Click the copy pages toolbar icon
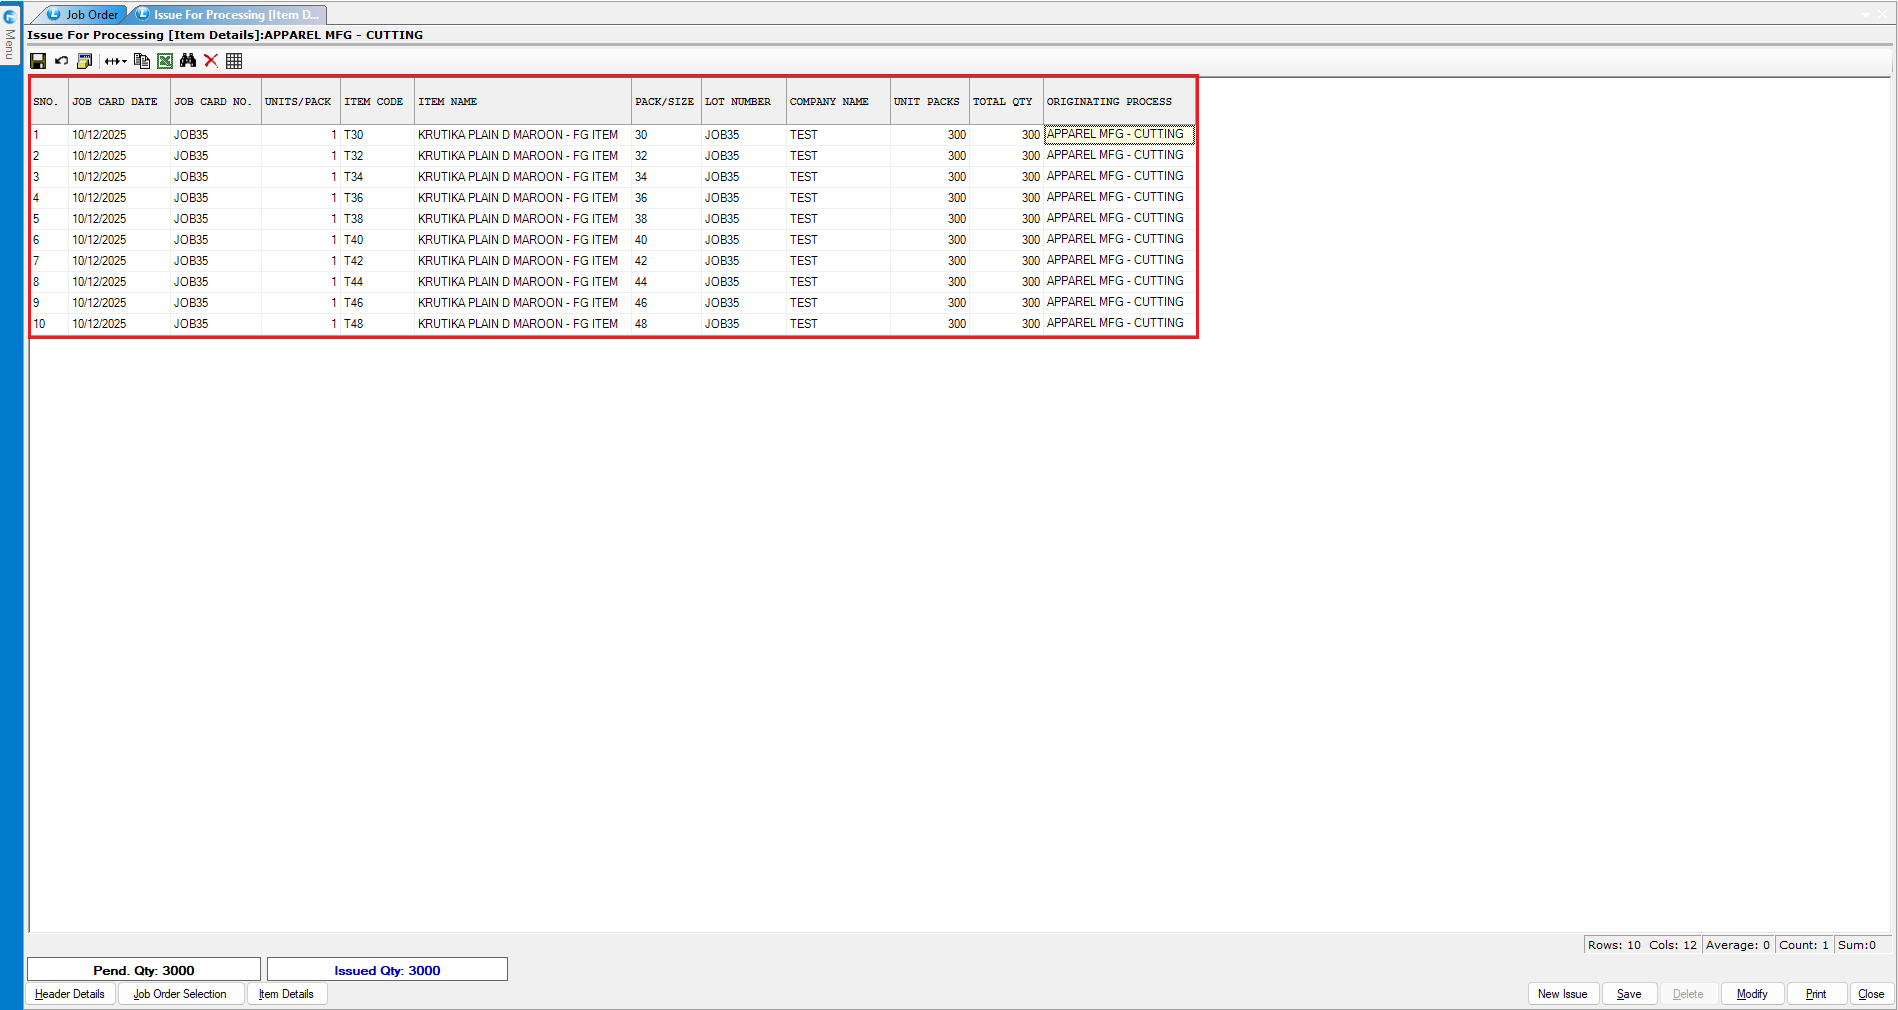Viewport: 1898px width, 1010px height. (142, 61)
